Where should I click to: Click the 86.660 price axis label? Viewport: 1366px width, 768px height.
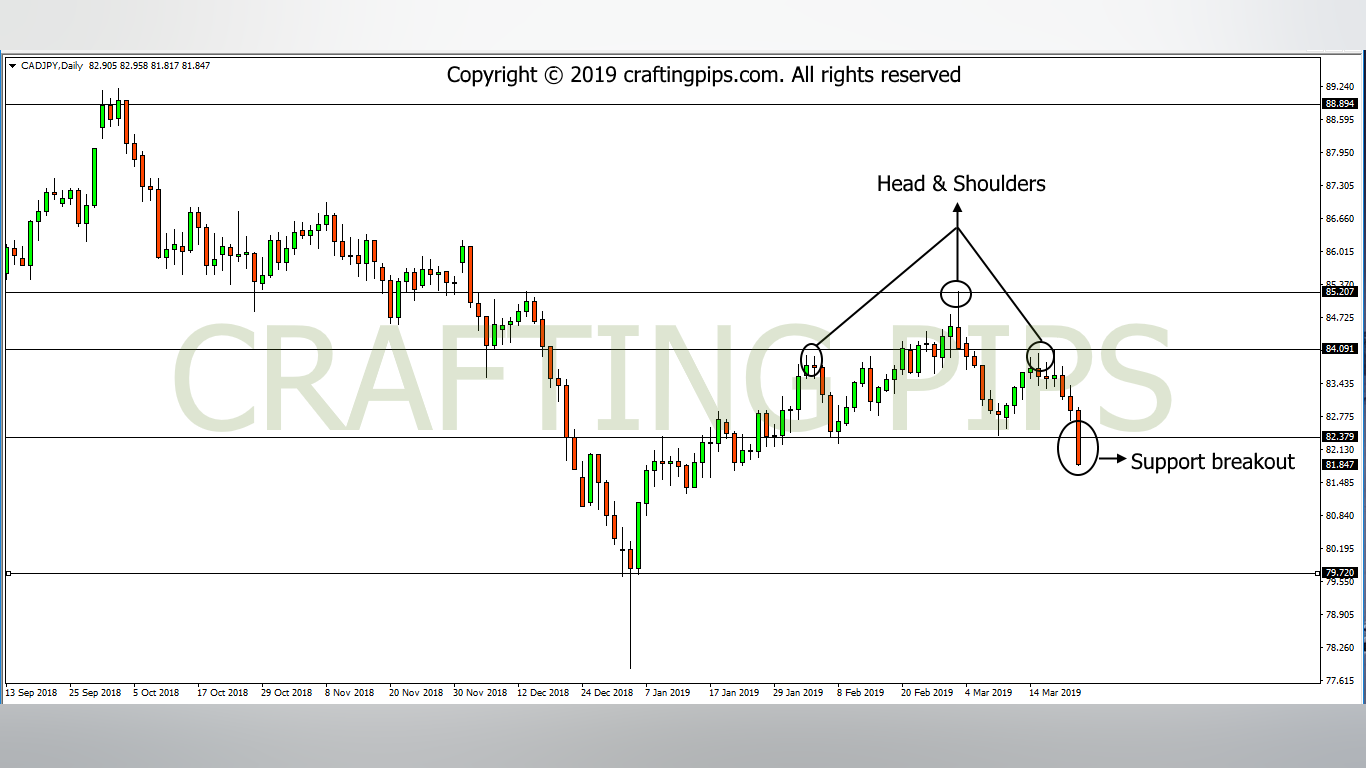point(1340,219)
